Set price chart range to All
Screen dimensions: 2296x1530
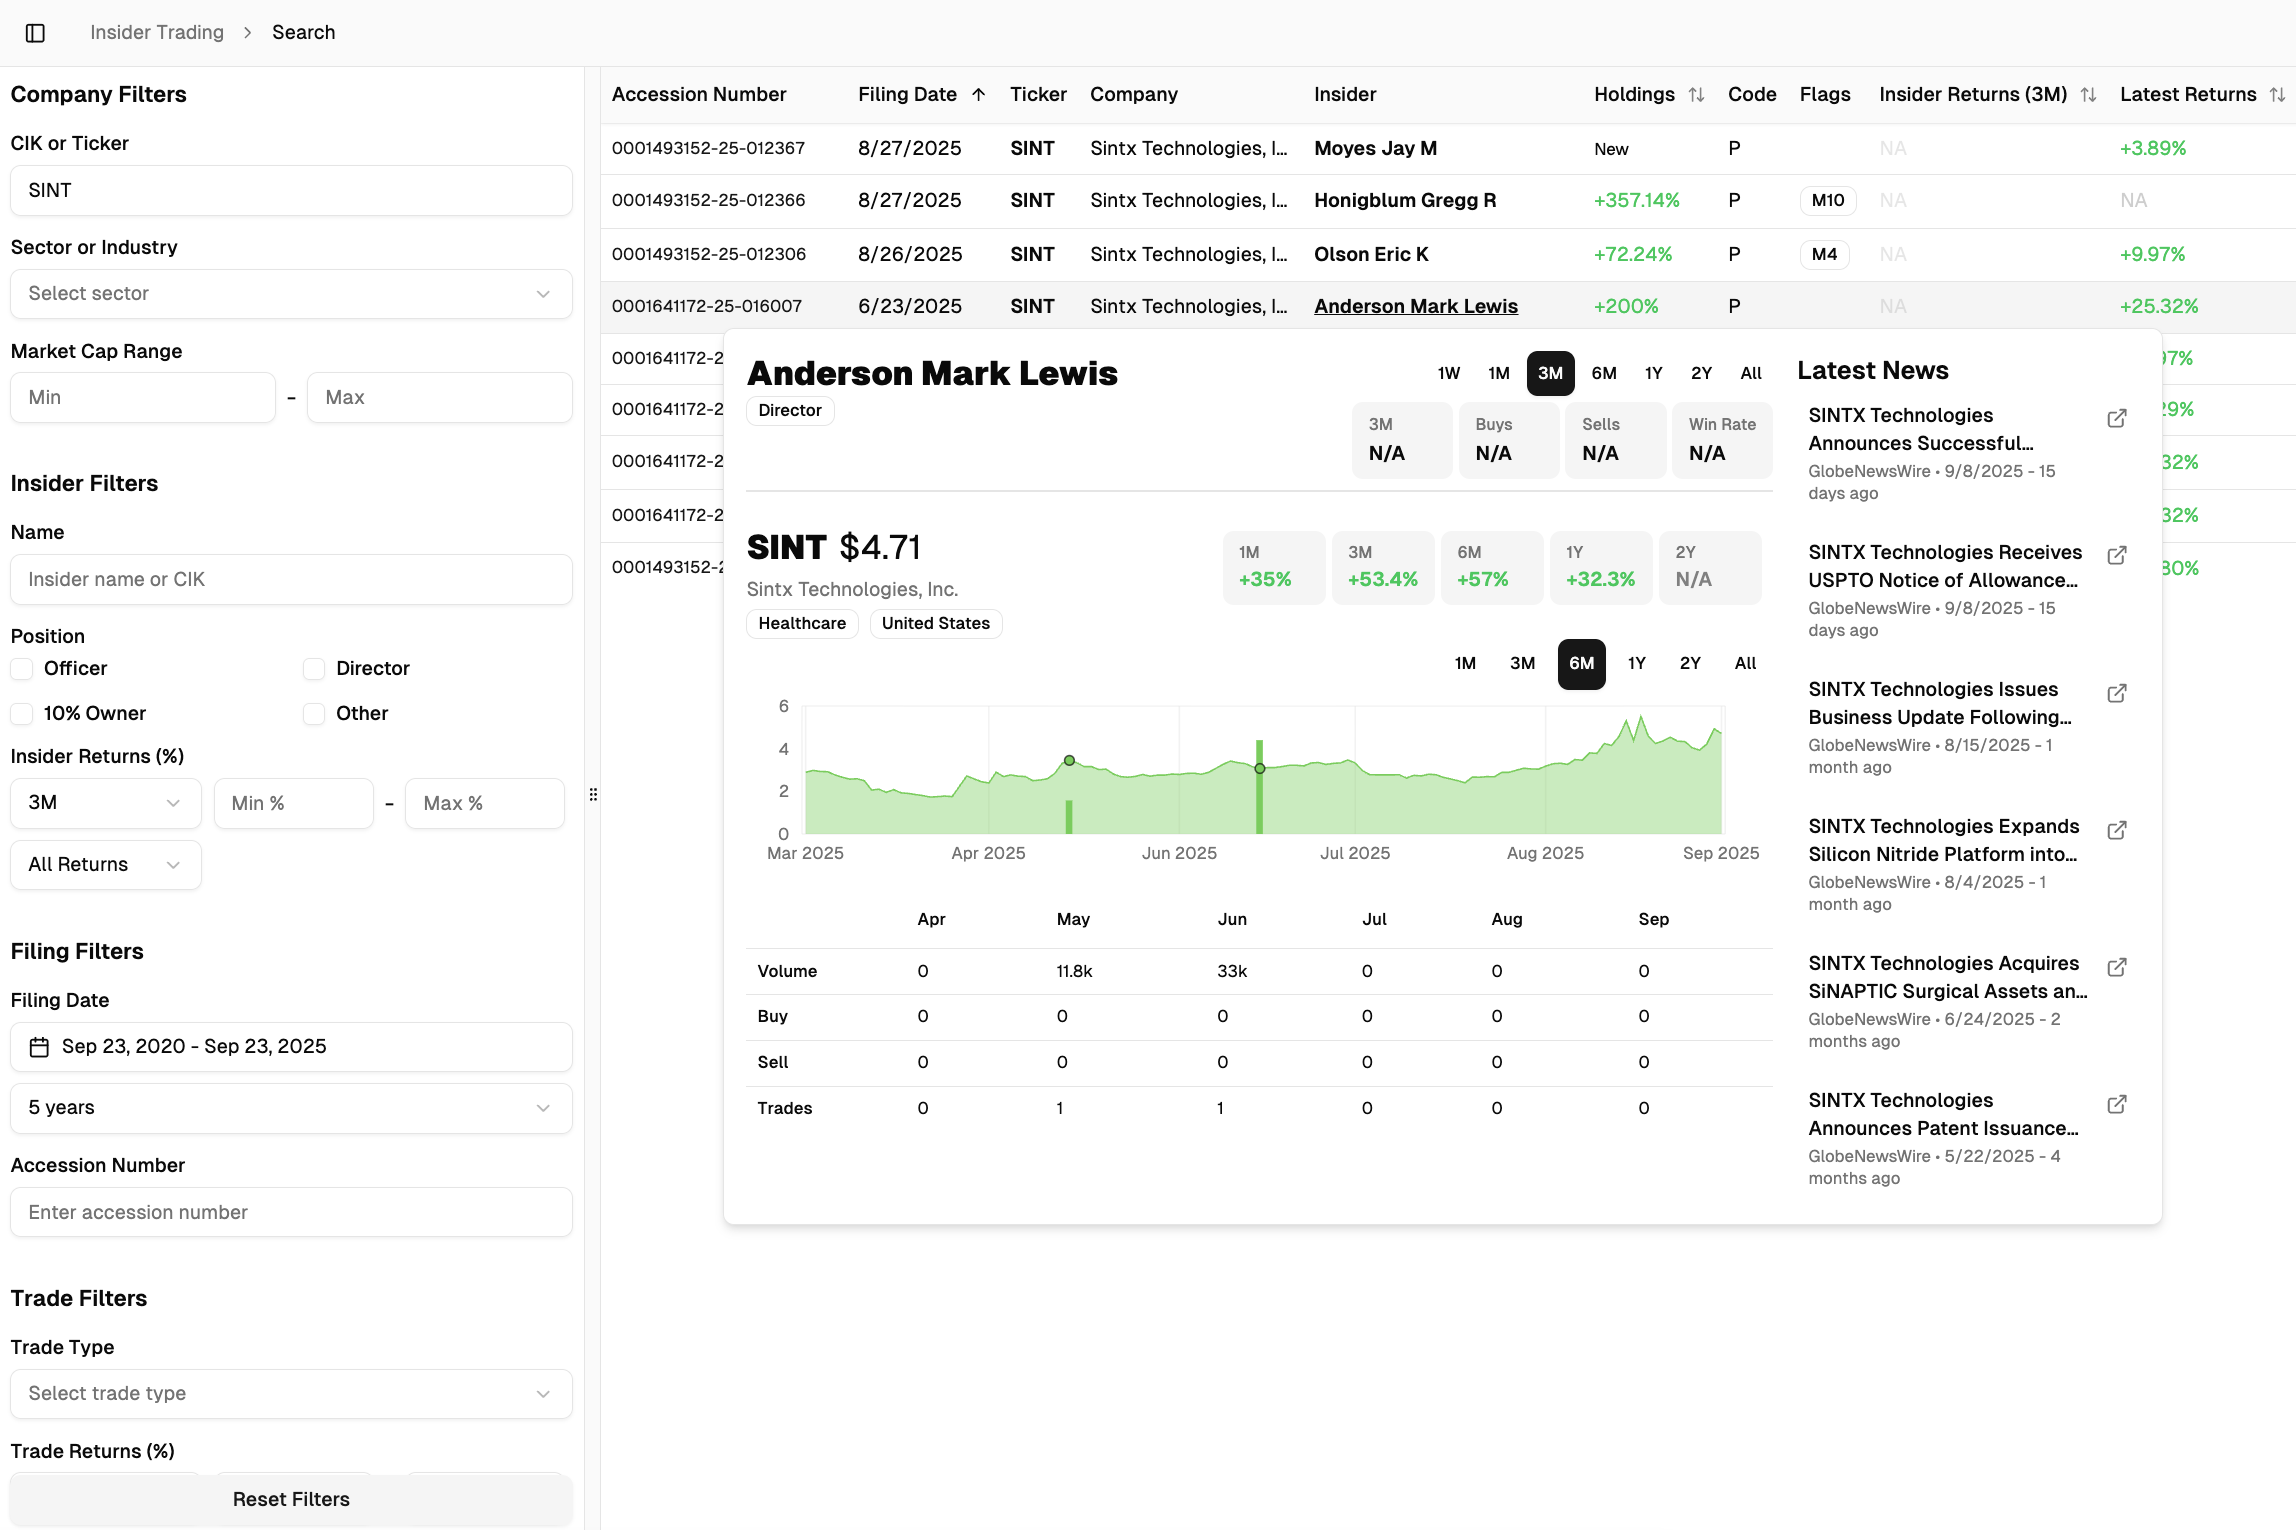1745,664
